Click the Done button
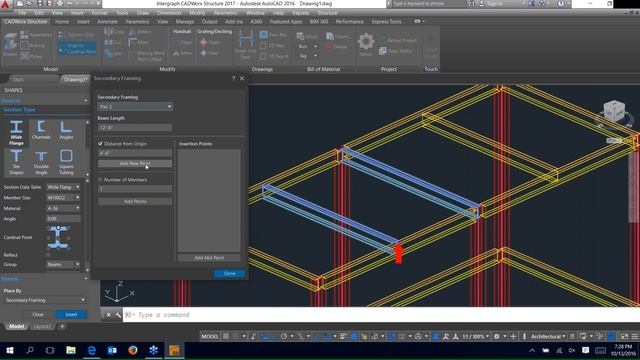Viewport: 640px width, 360px height. [229, 273]
